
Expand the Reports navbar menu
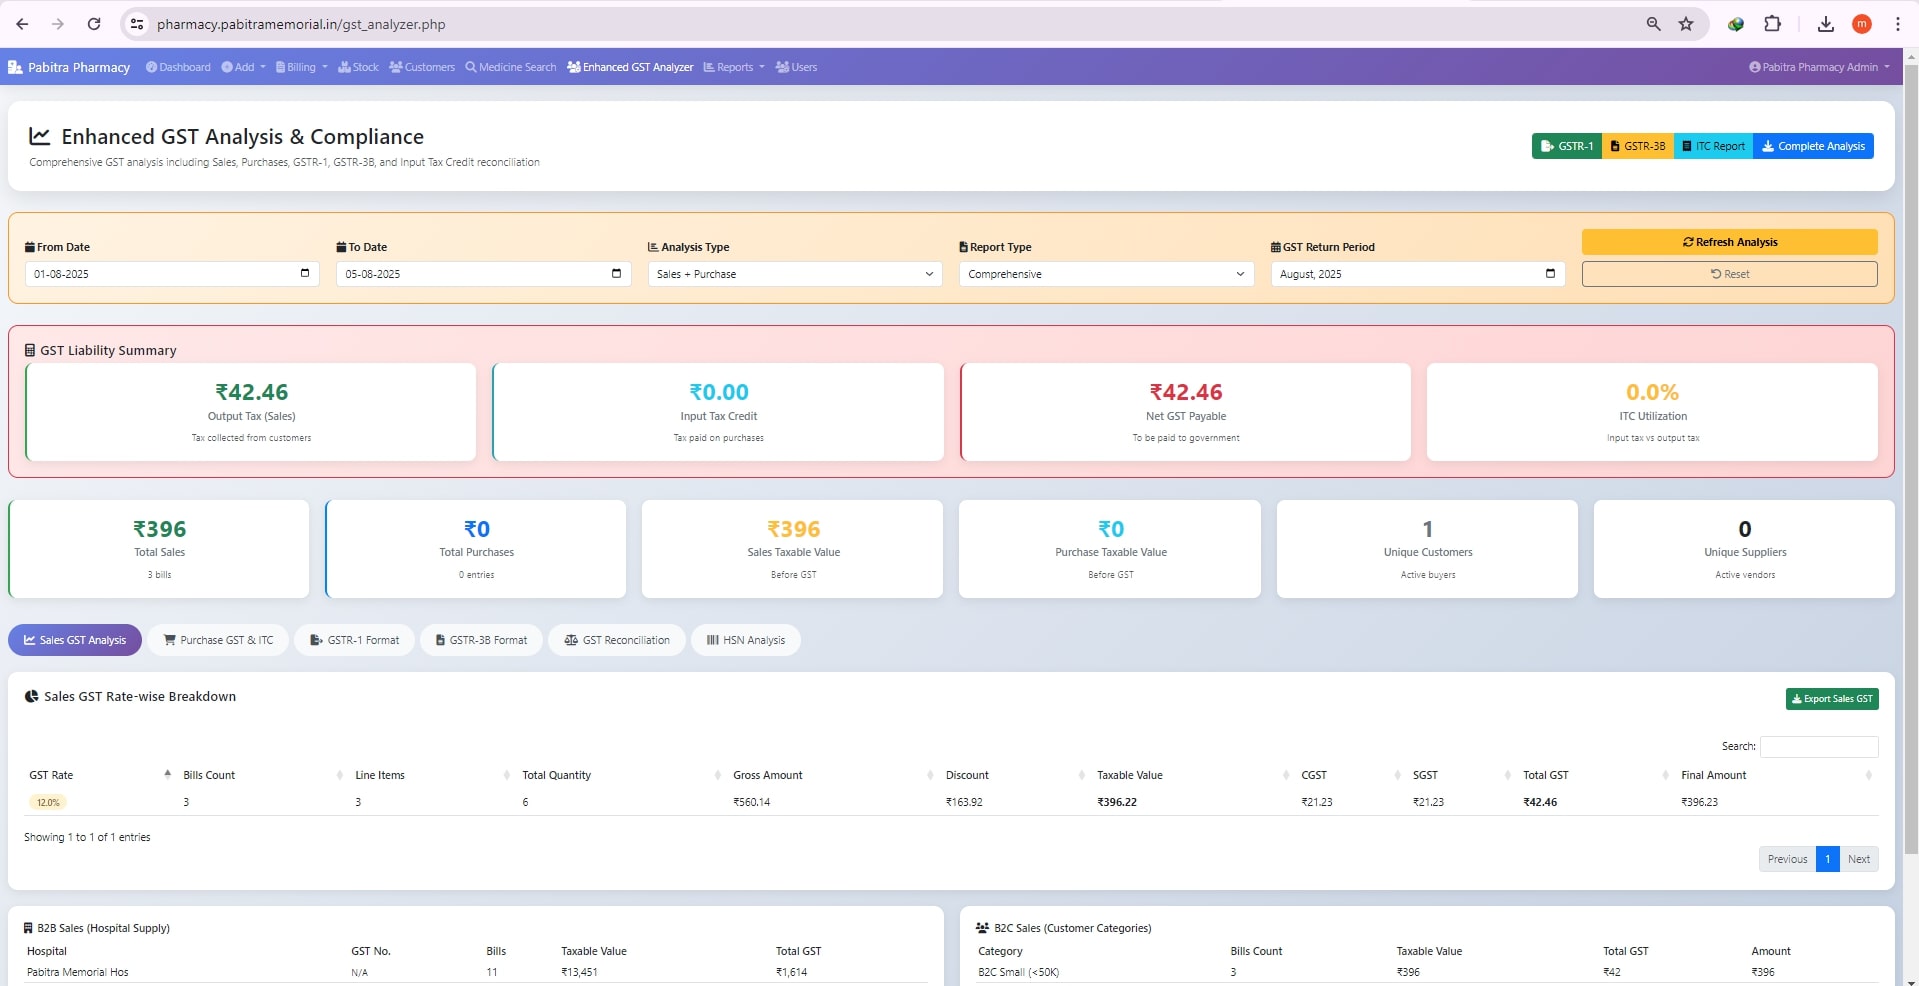(734, 67)
